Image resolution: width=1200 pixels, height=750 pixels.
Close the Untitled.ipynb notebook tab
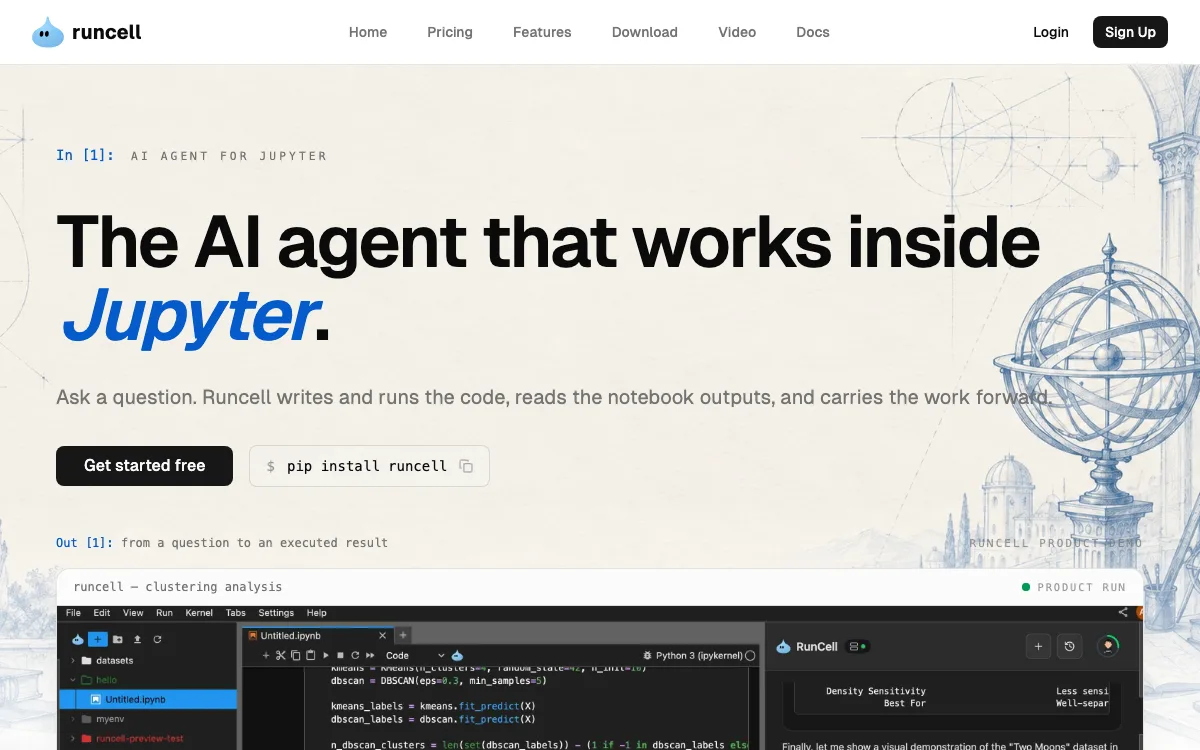[382, 635]
